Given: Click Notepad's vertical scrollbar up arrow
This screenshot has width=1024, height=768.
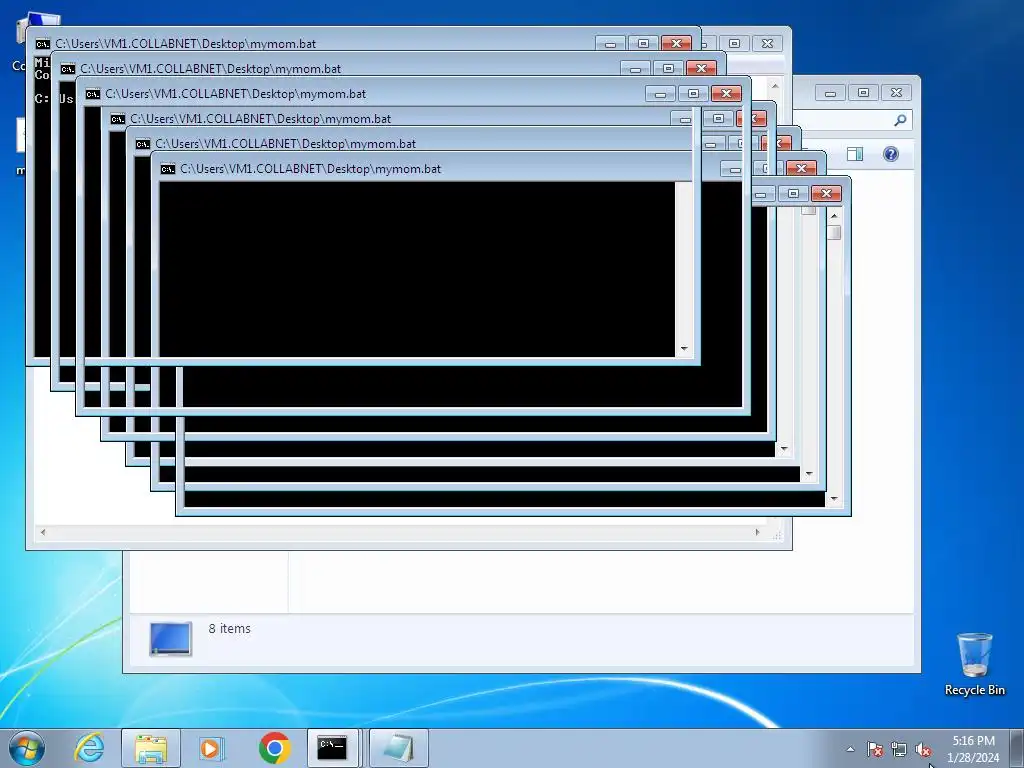Looking at the screenshot, I should [x=775, y=86].
